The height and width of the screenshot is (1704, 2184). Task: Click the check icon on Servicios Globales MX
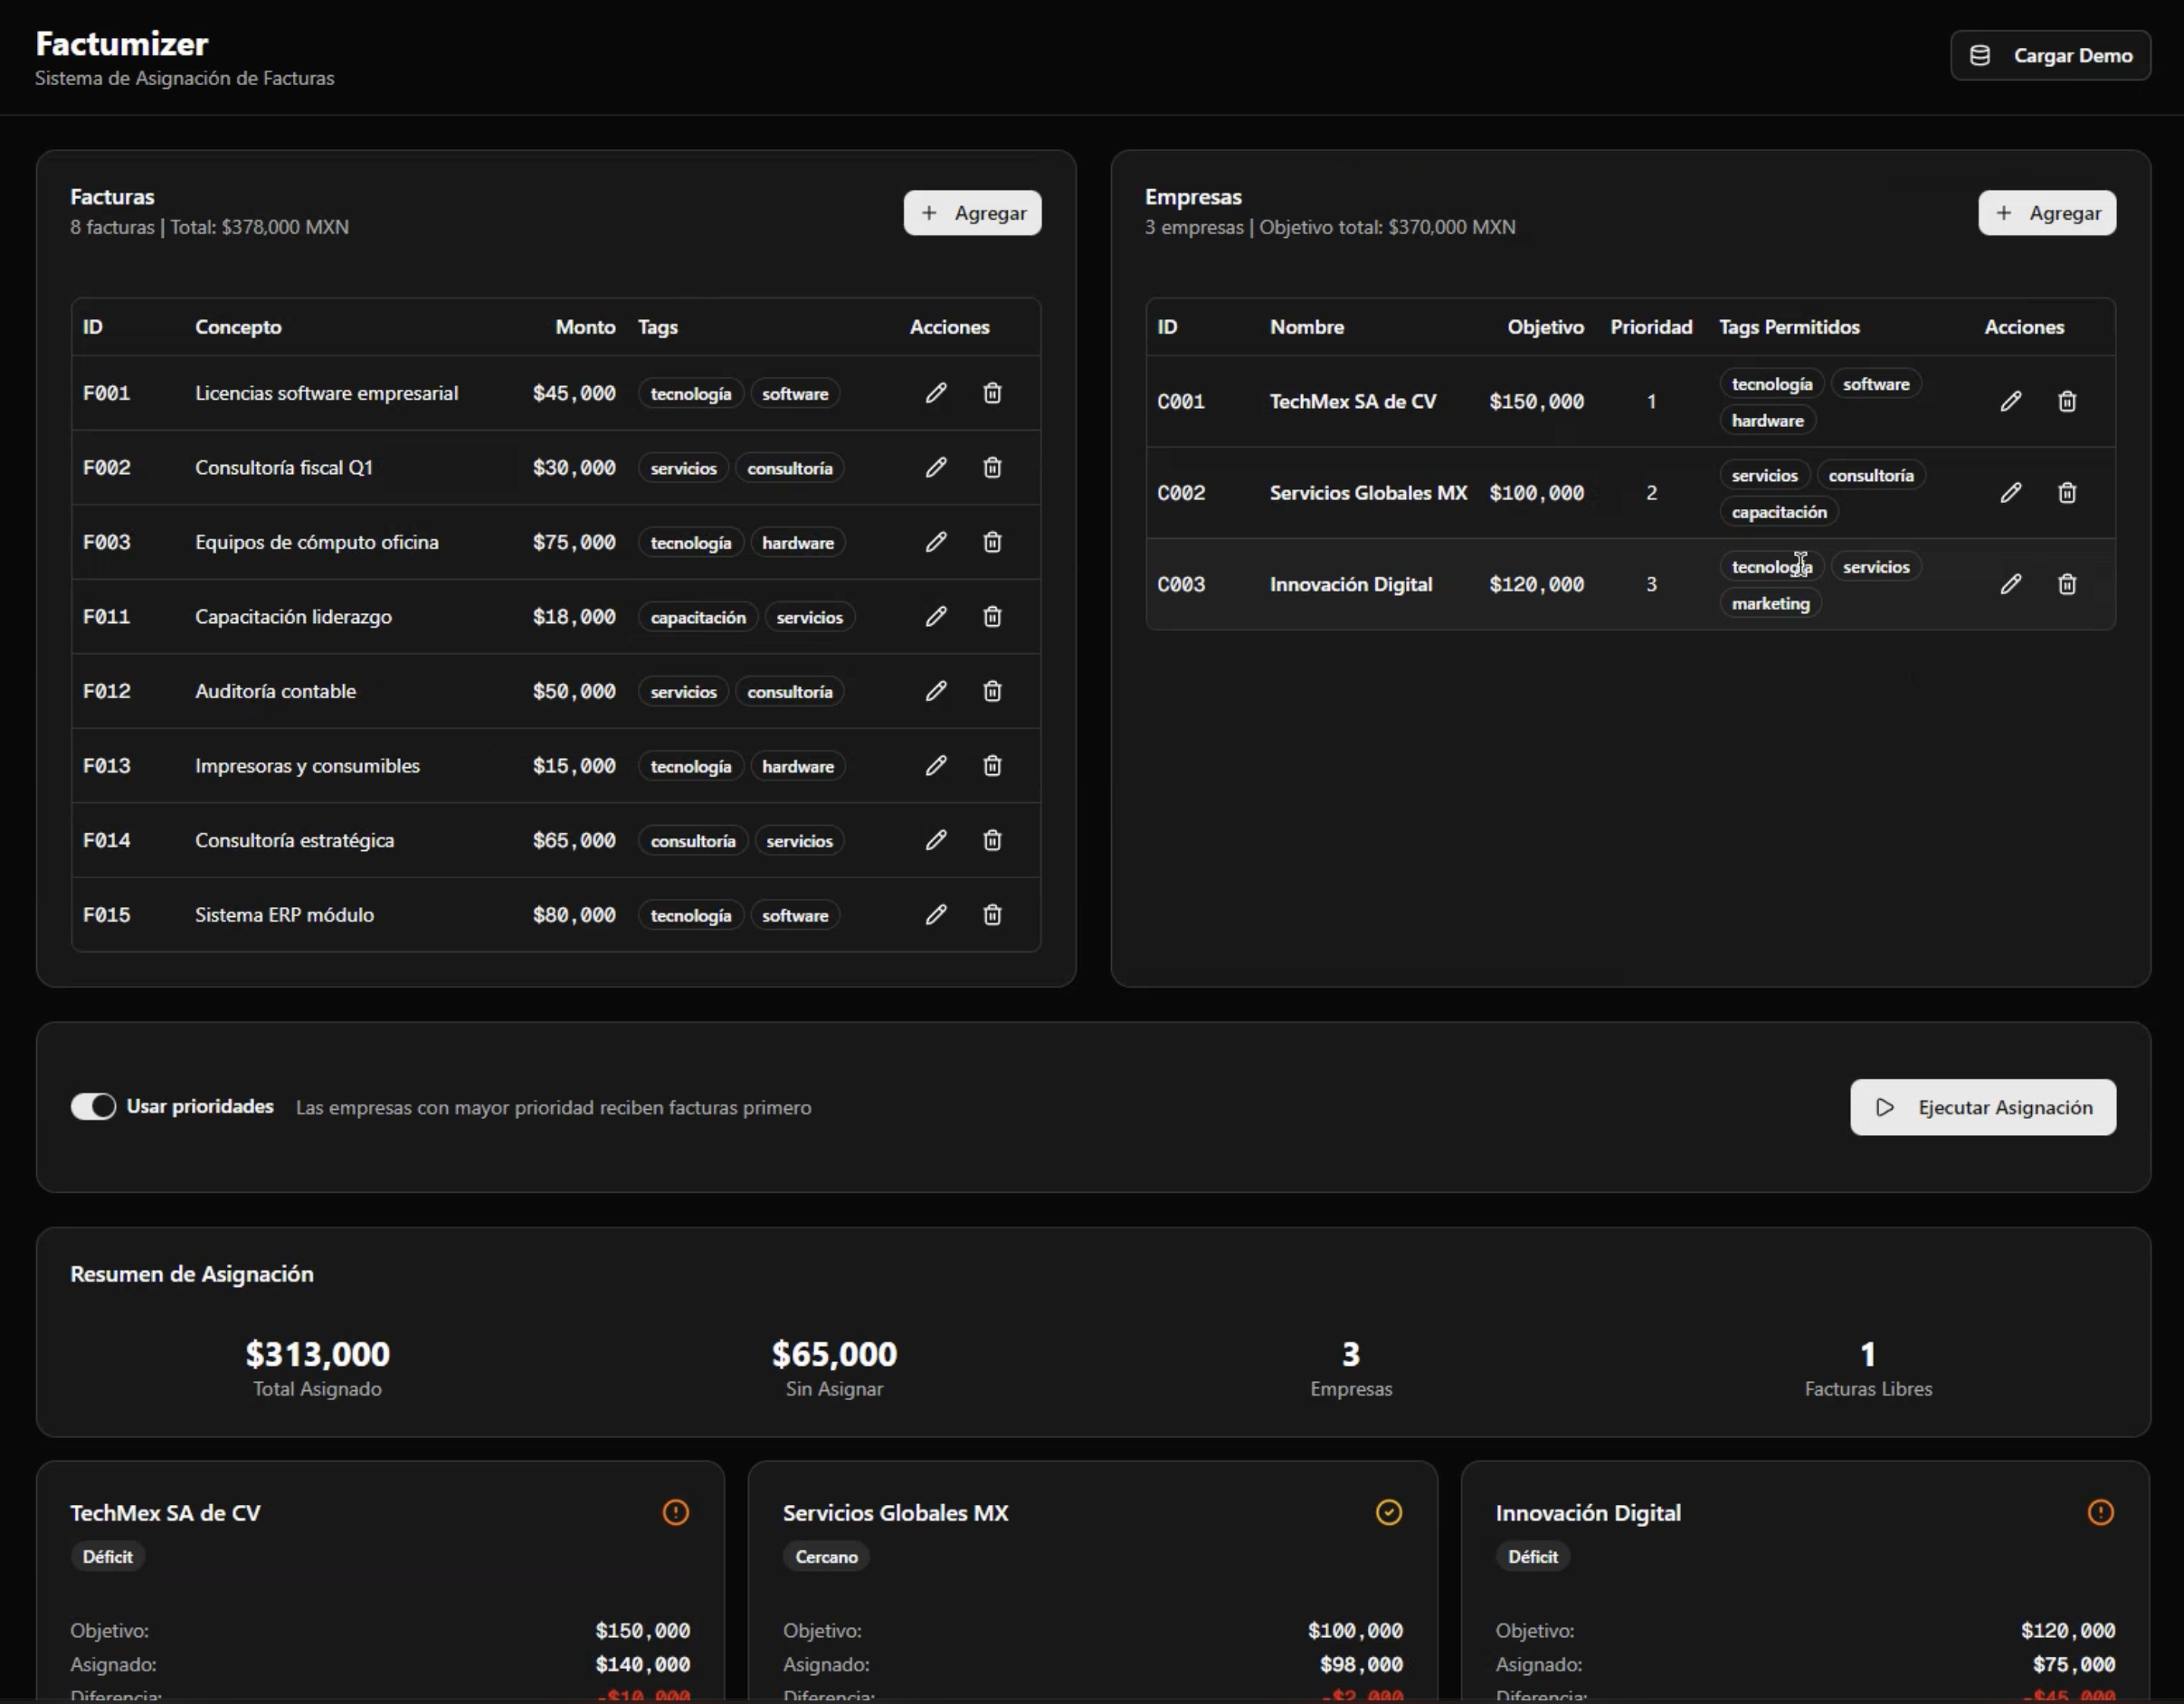pyautogui.click(x=1388, y=1512)
